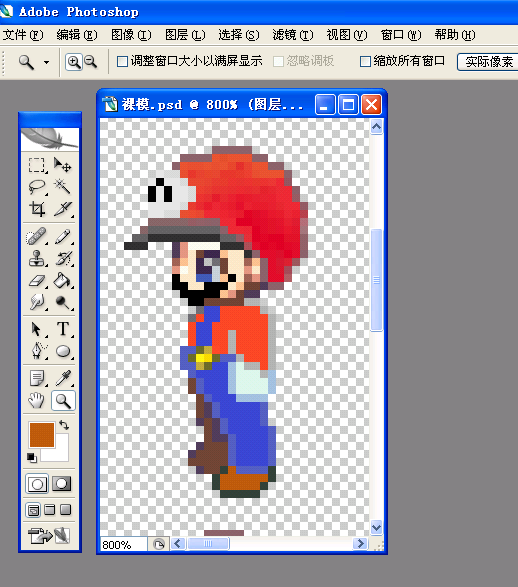This screenshot has height=587, width=518.
Task: Select the Eraser tool
Action: (x=37, y=280)
